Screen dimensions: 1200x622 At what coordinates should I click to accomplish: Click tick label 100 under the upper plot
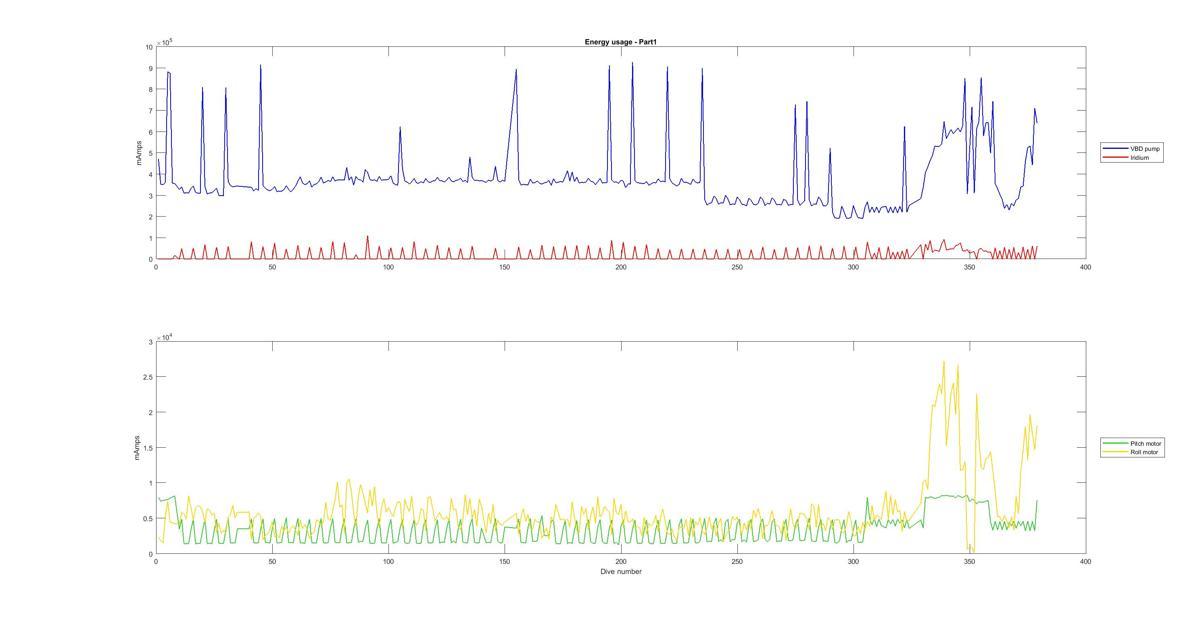tap(388, 267)
